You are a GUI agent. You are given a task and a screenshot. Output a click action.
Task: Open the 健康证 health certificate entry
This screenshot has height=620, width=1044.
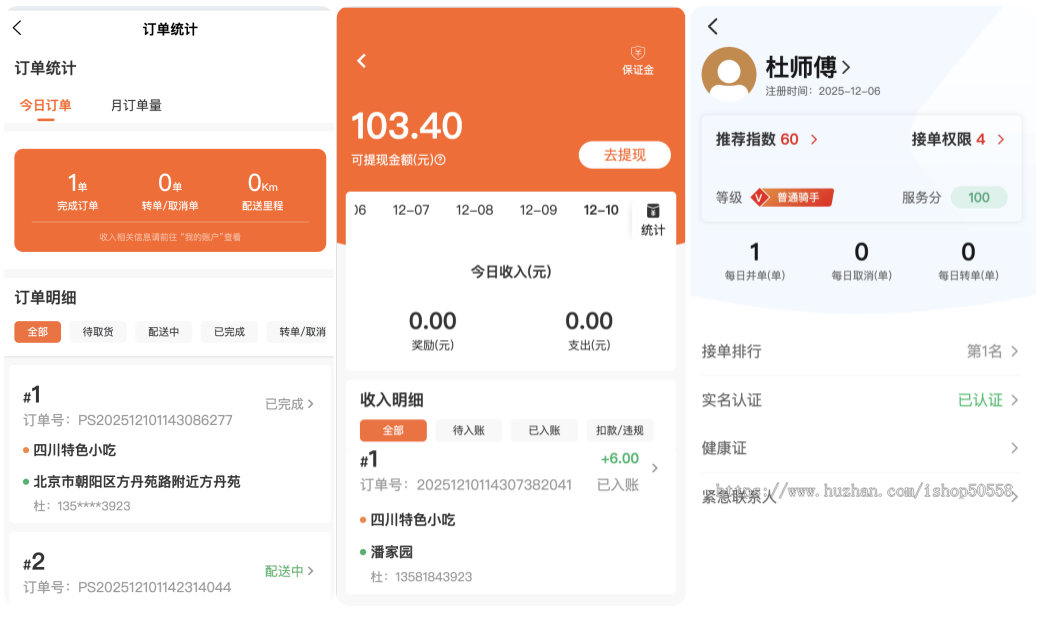click(x=861, y=448)
